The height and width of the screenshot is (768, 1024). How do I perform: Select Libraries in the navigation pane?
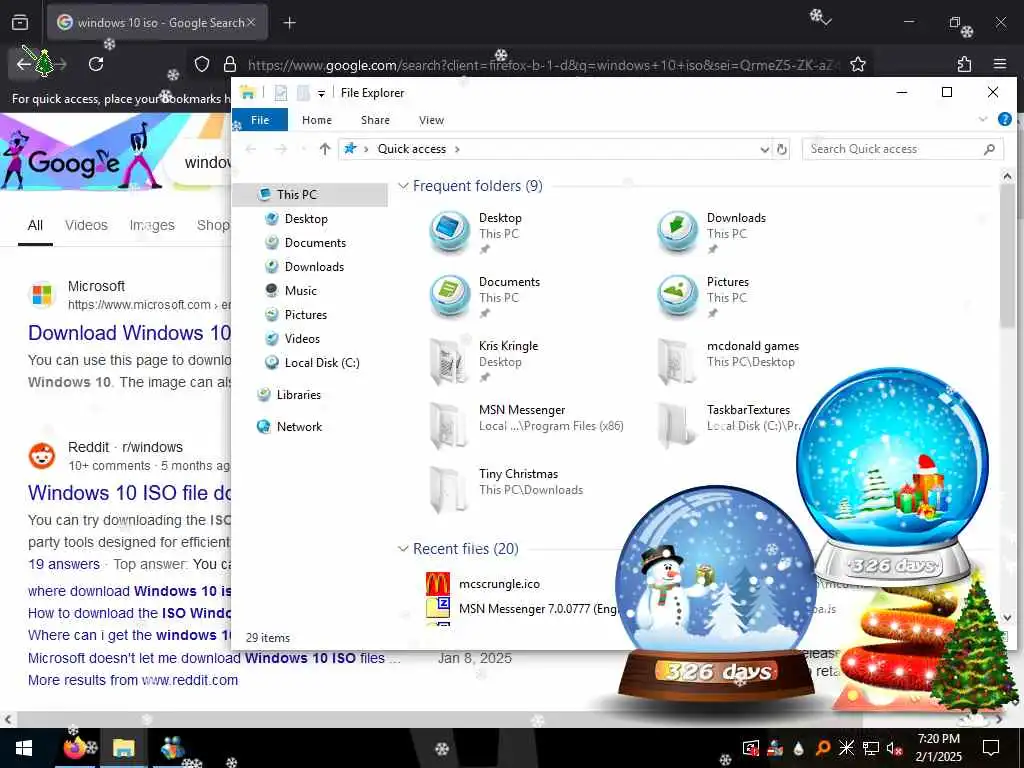point(298,395)
